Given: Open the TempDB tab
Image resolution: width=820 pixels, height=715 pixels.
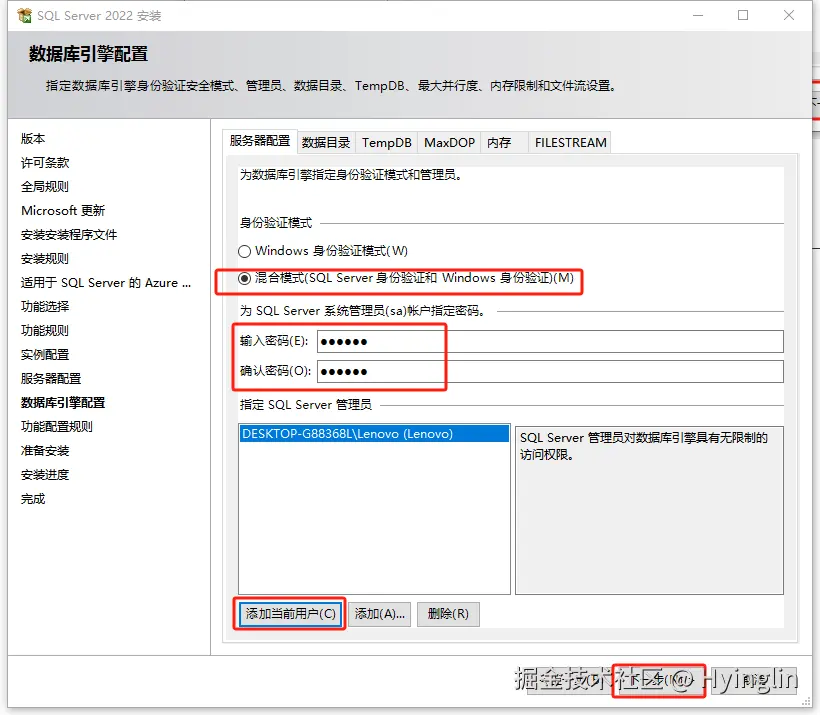Looking at the screenshot, I should 386,143.
